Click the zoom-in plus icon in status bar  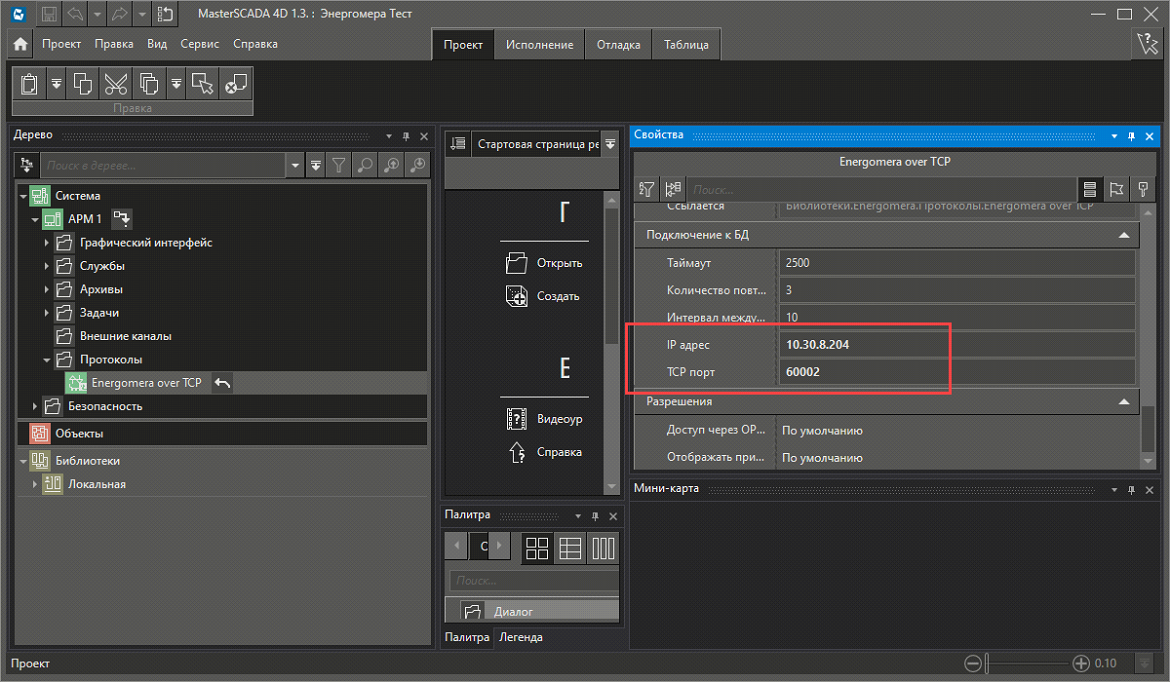point(1080,663)
